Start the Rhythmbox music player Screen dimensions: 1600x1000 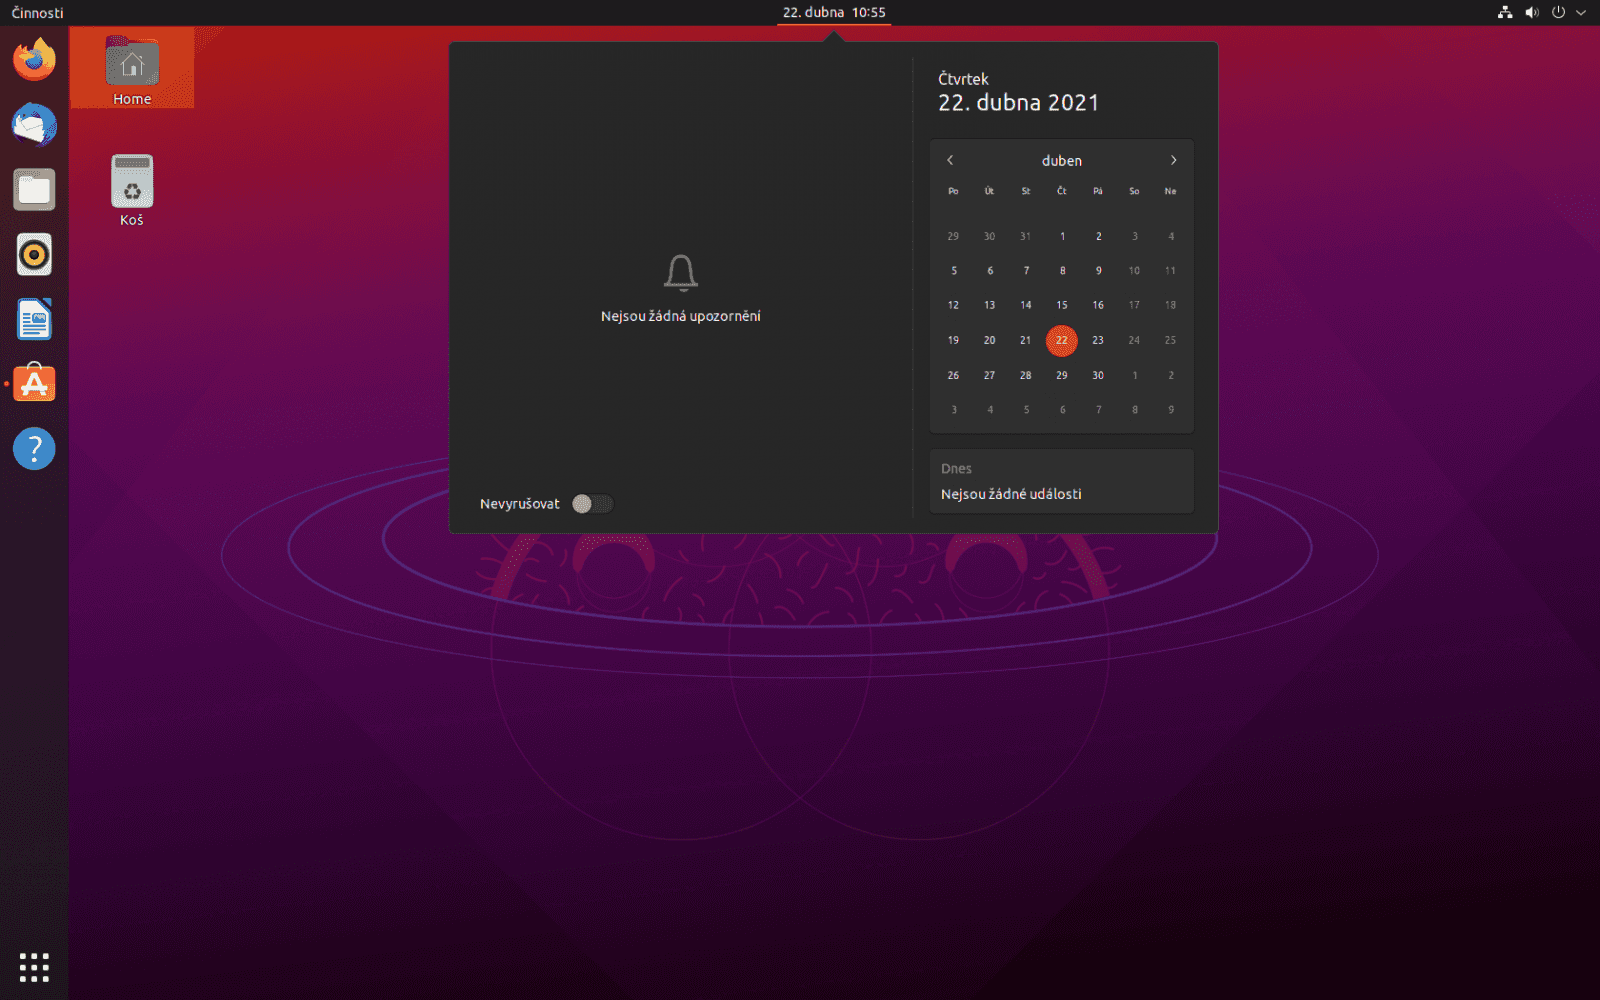point(33,254)
